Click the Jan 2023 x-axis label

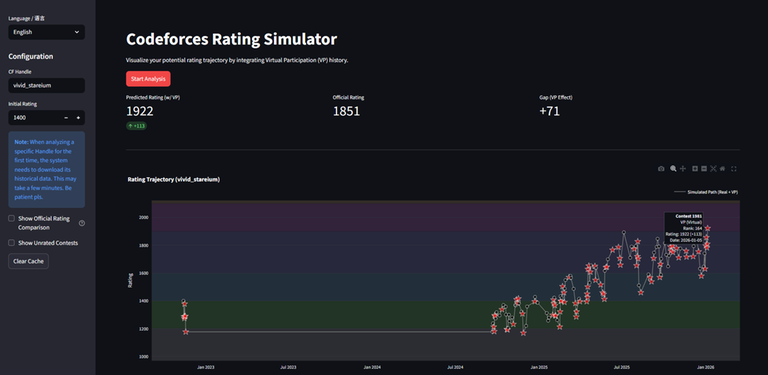[x=206, y=366]
